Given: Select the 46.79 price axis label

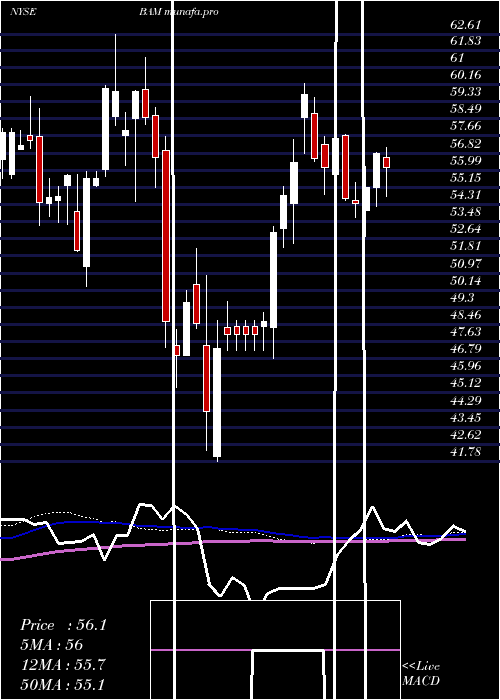Looking at the screenshot, I should click(466, 349).
